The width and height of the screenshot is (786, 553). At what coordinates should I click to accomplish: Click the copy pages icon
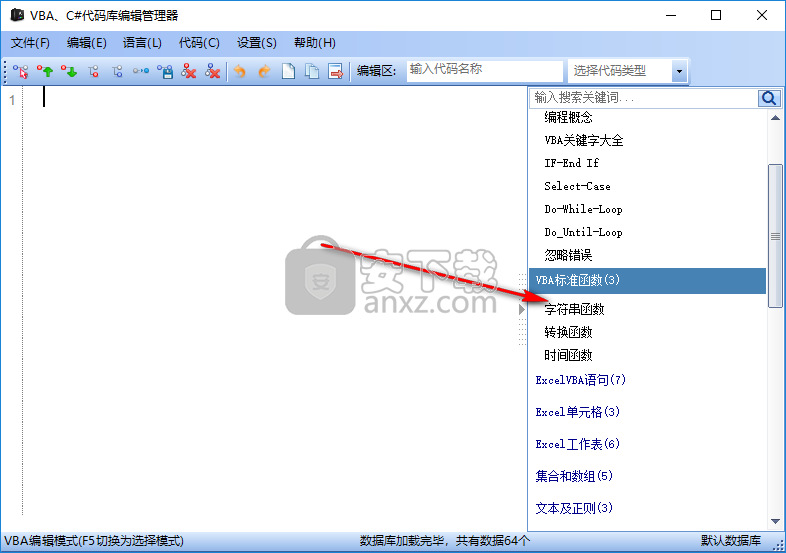pos(312,72)
